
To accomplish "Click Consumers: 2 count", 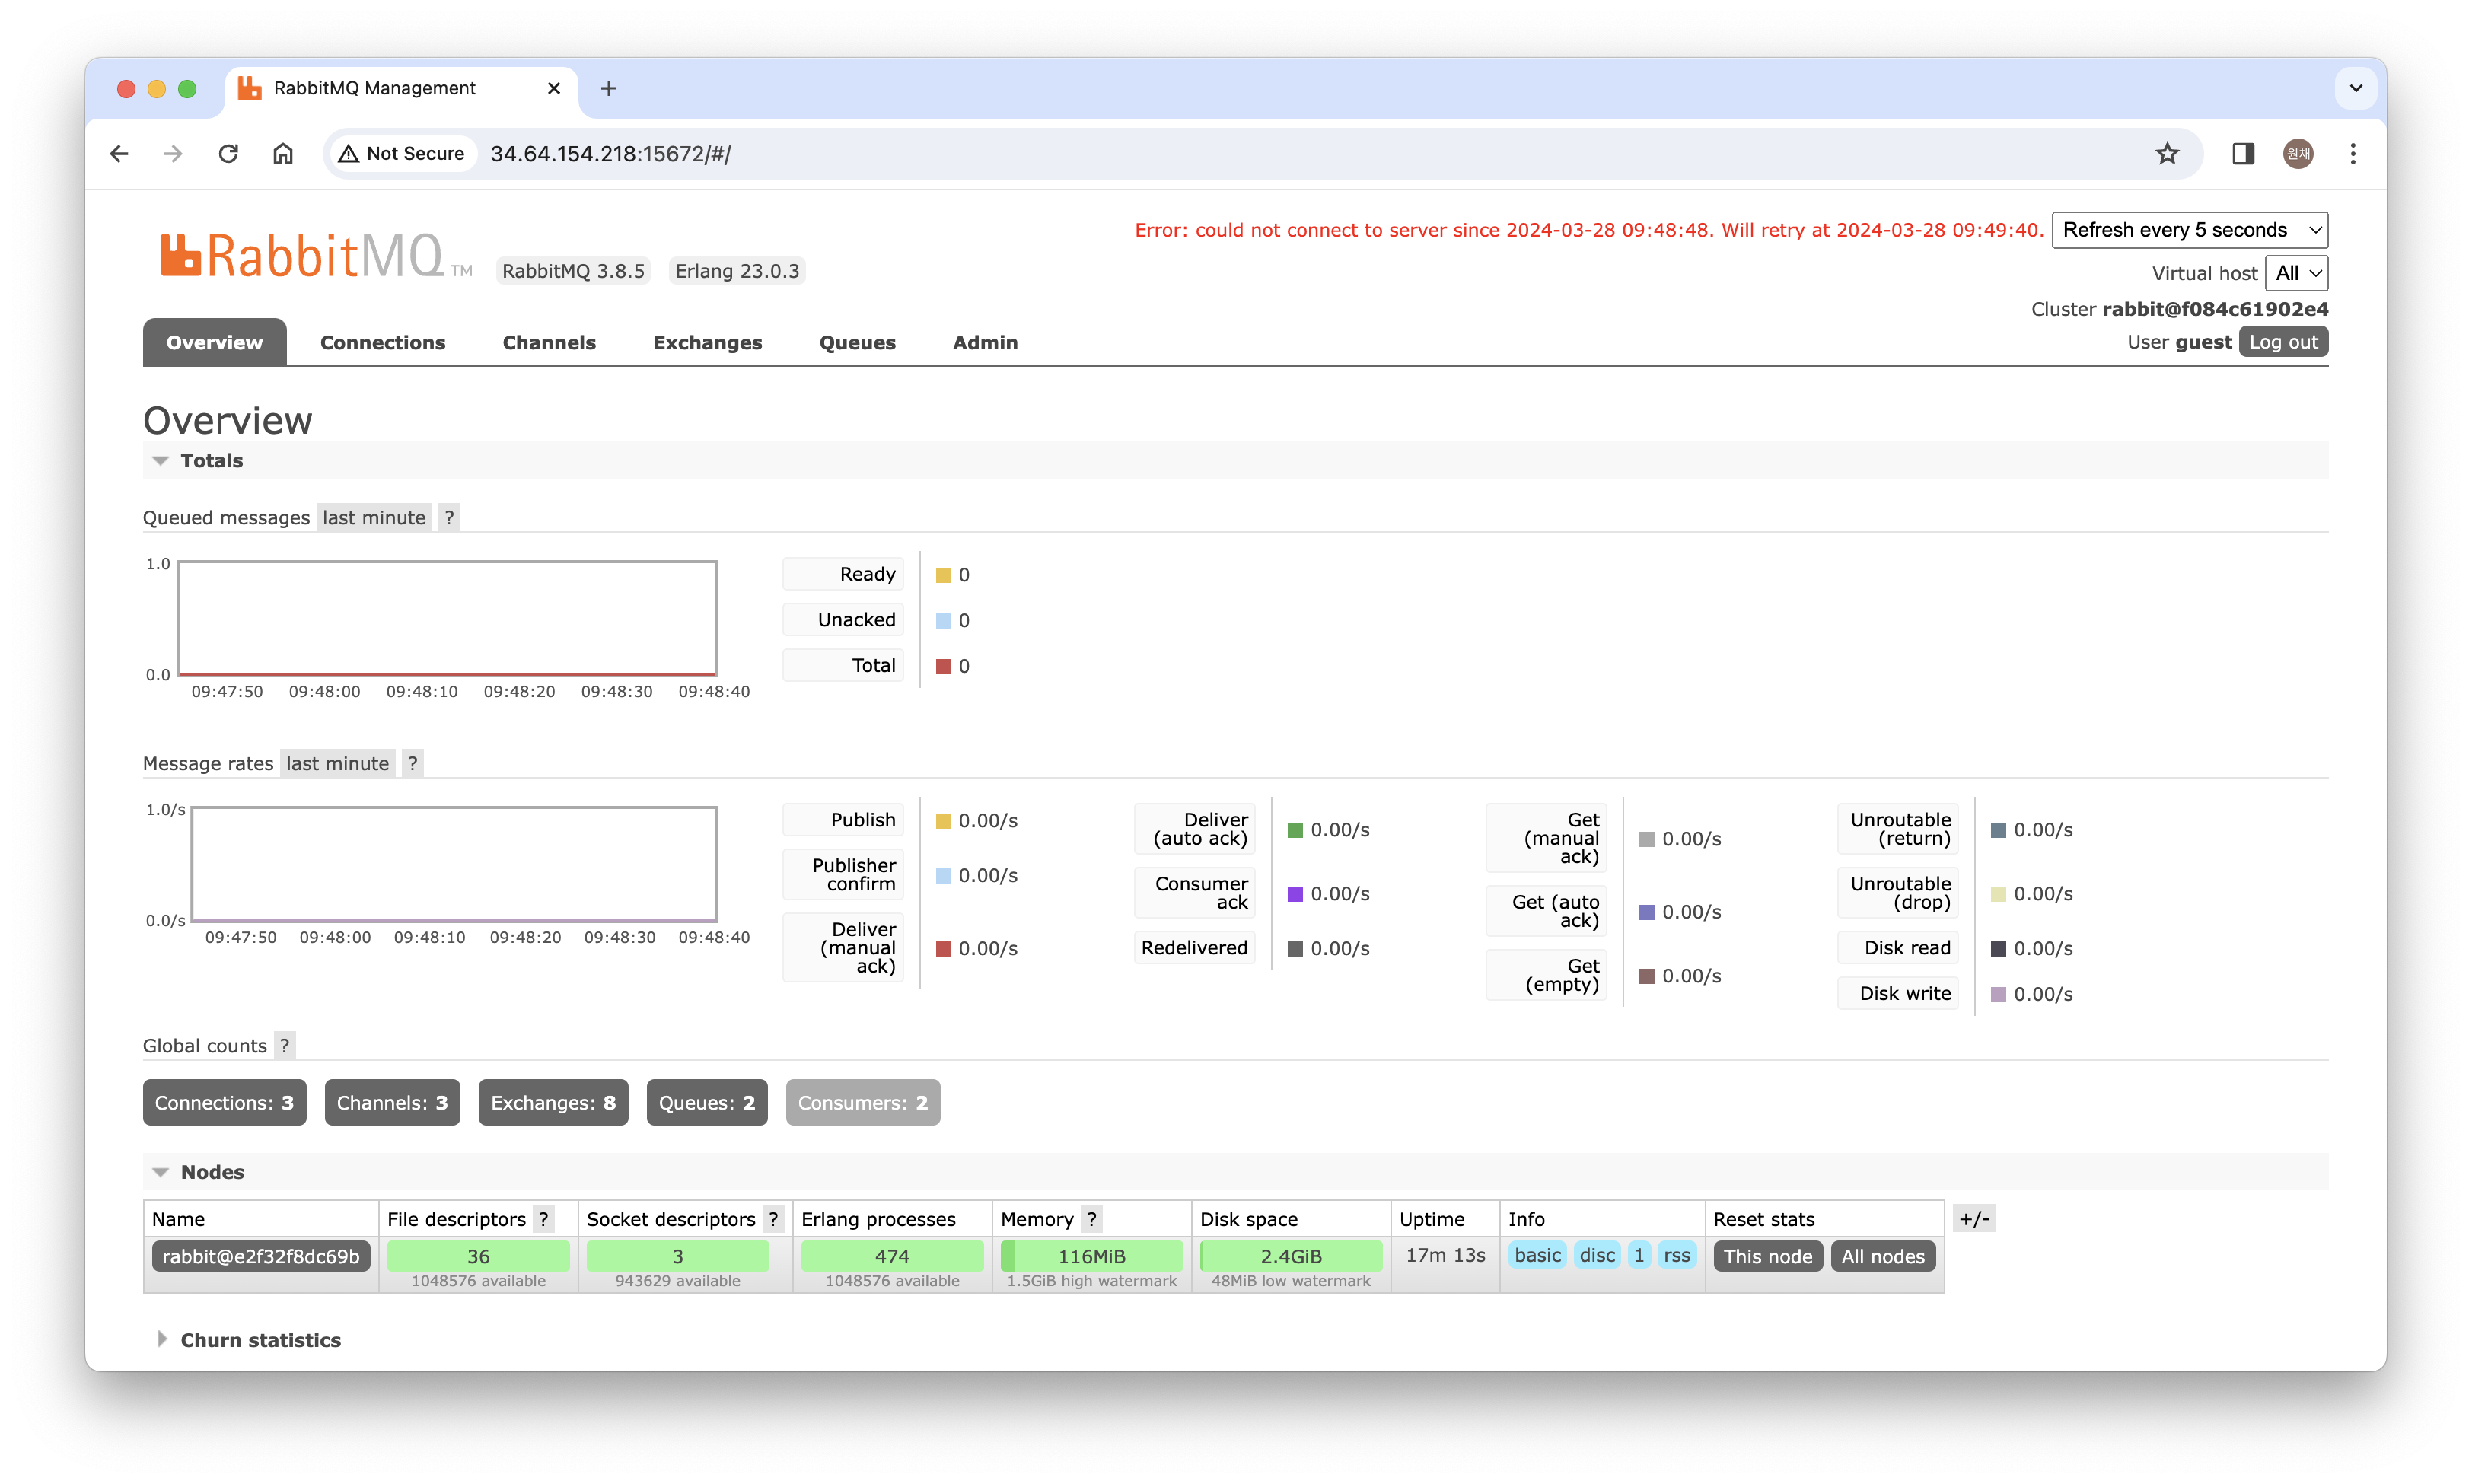I will pyautogui.click(x=862, y=1102).
